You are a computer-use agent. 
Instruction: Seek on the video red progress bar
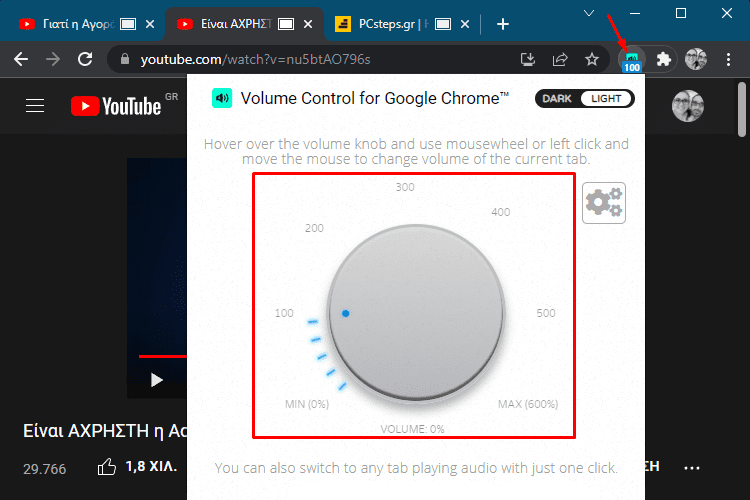(163, 356)
